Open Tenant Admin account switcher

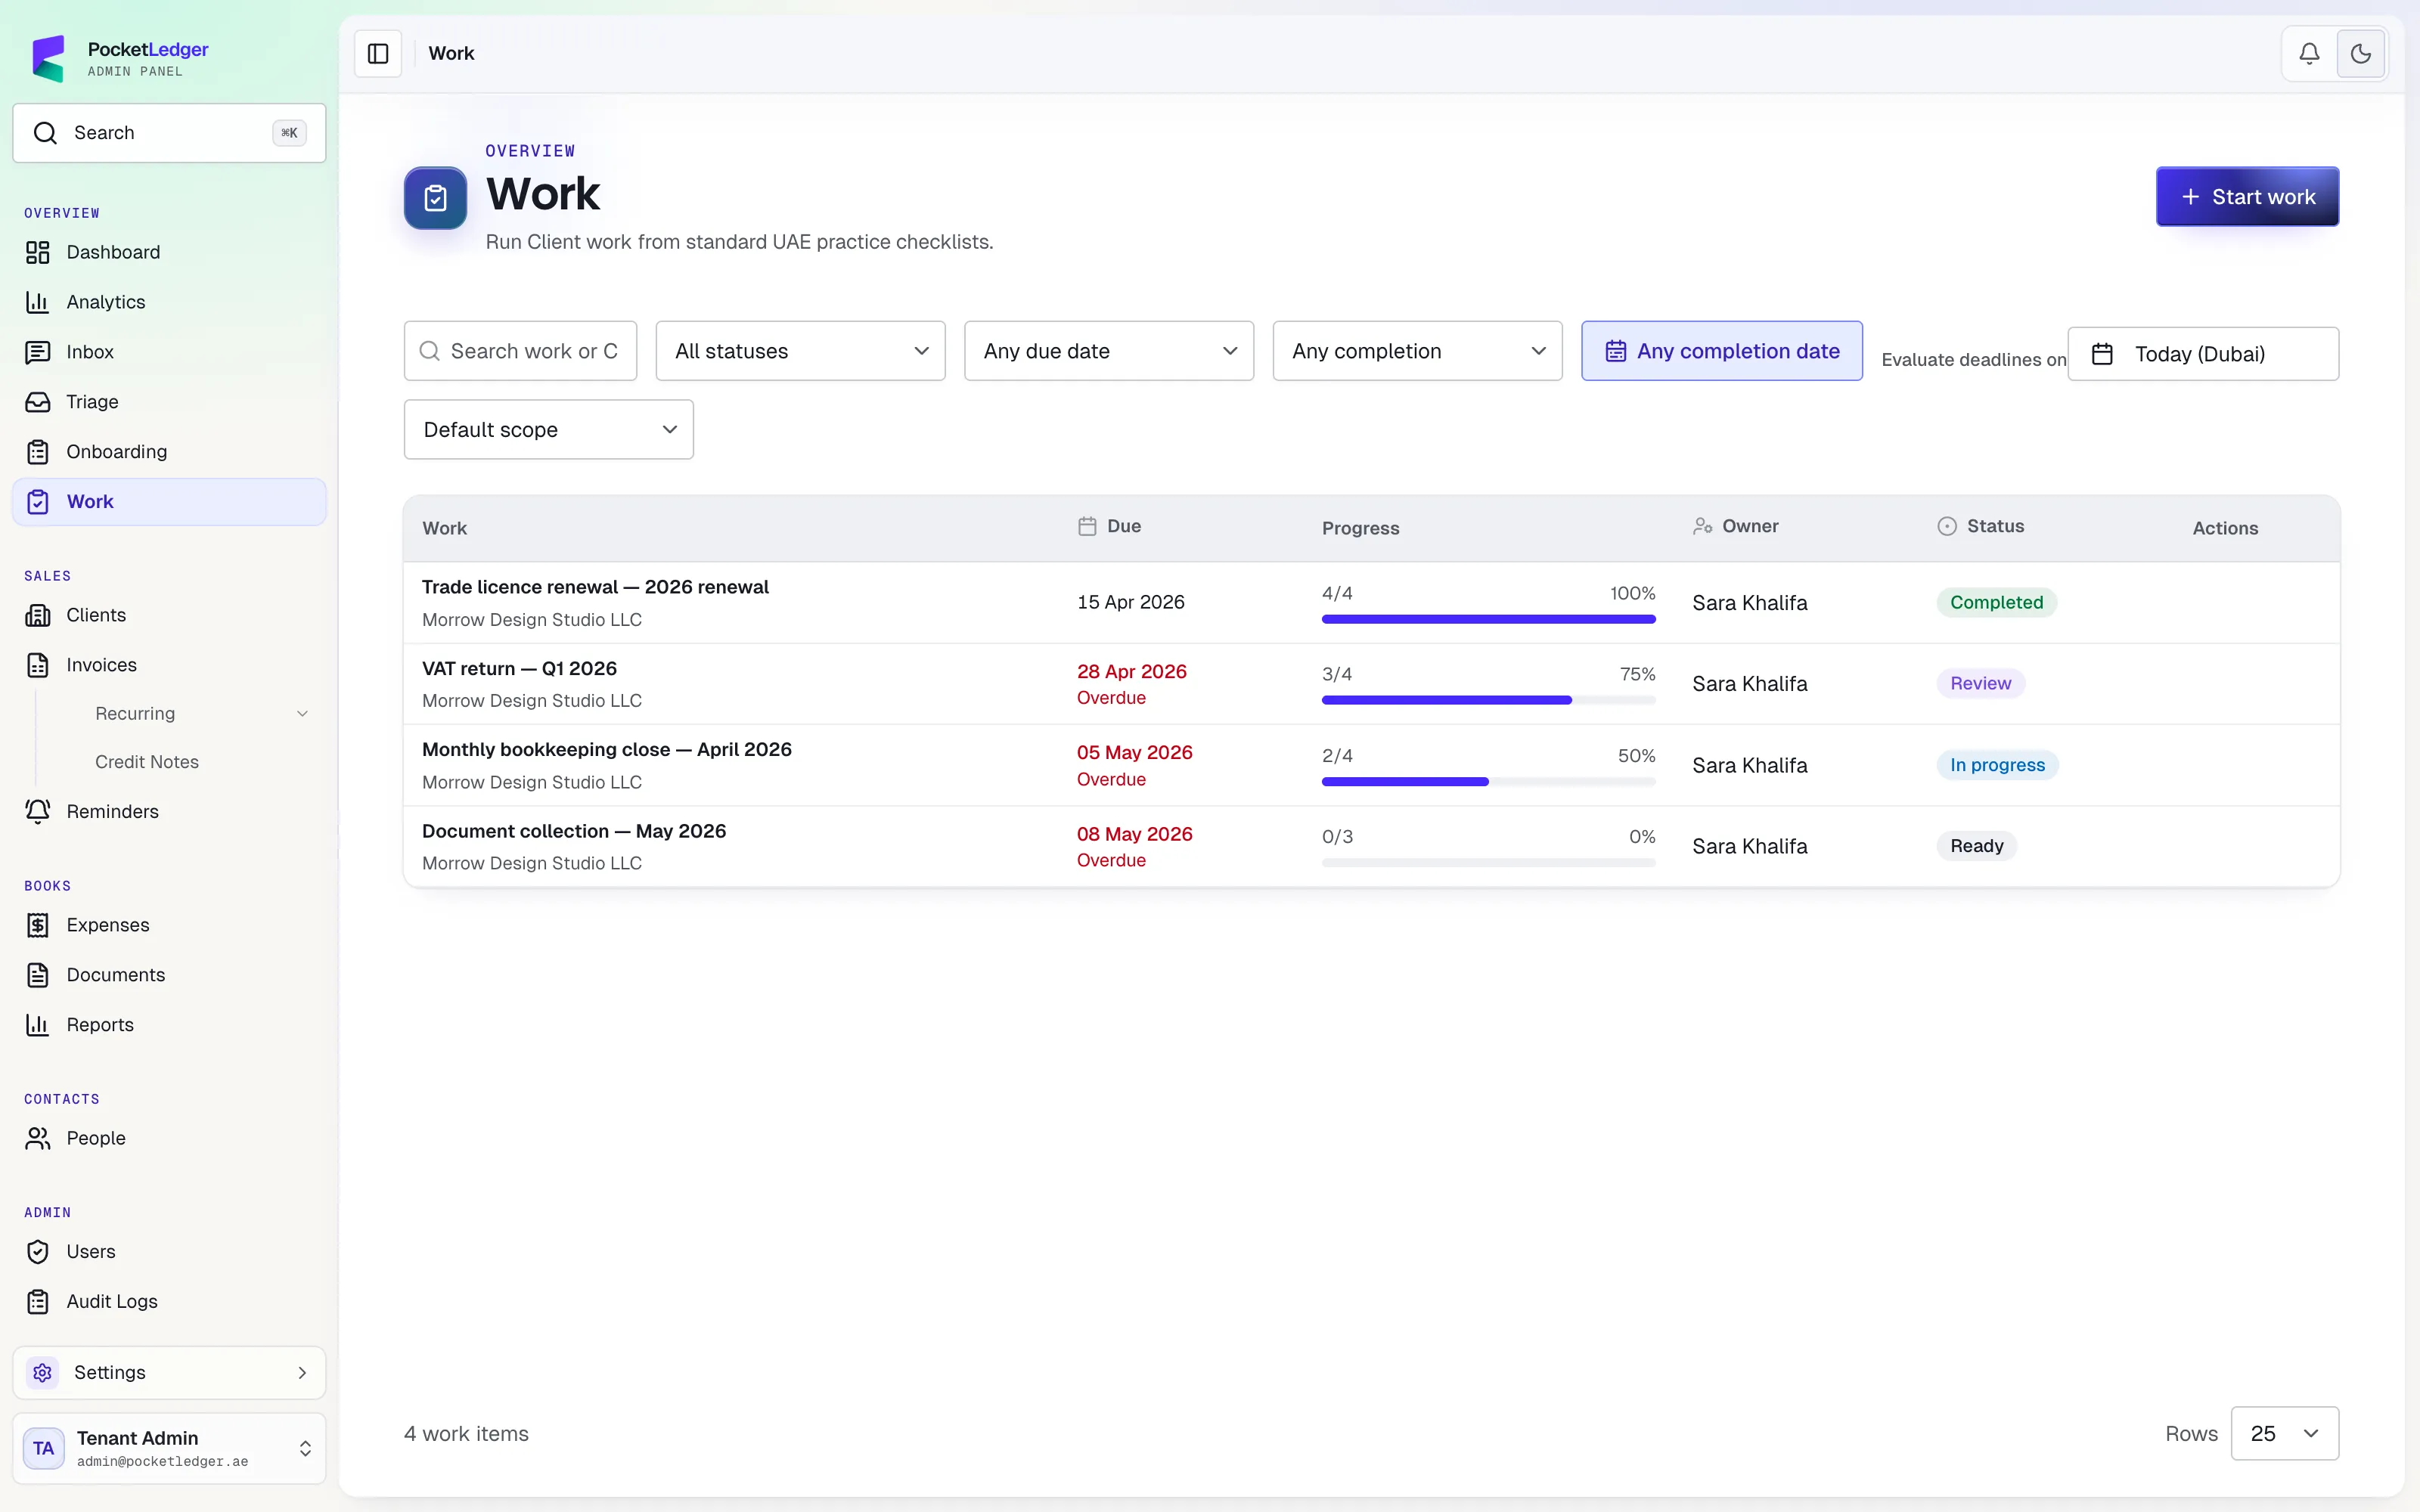point(169,1448)
